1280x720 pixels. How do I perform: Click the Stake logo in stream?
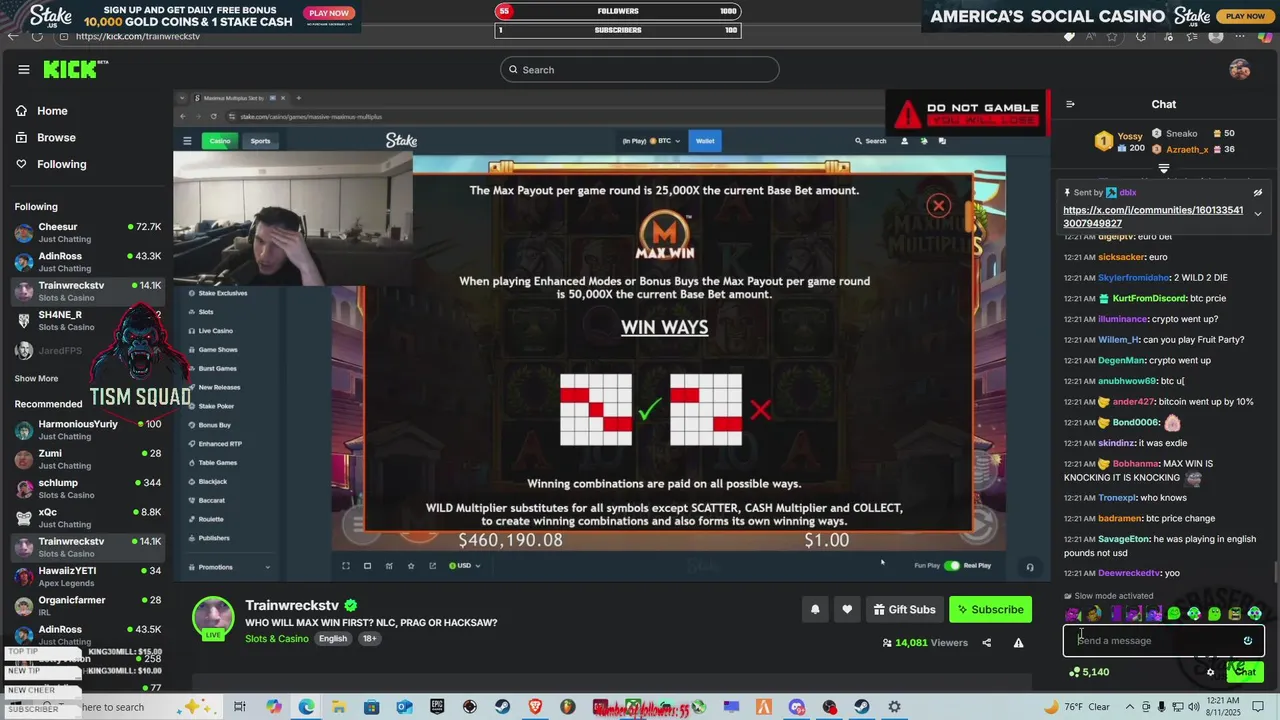tap(401, 141)
